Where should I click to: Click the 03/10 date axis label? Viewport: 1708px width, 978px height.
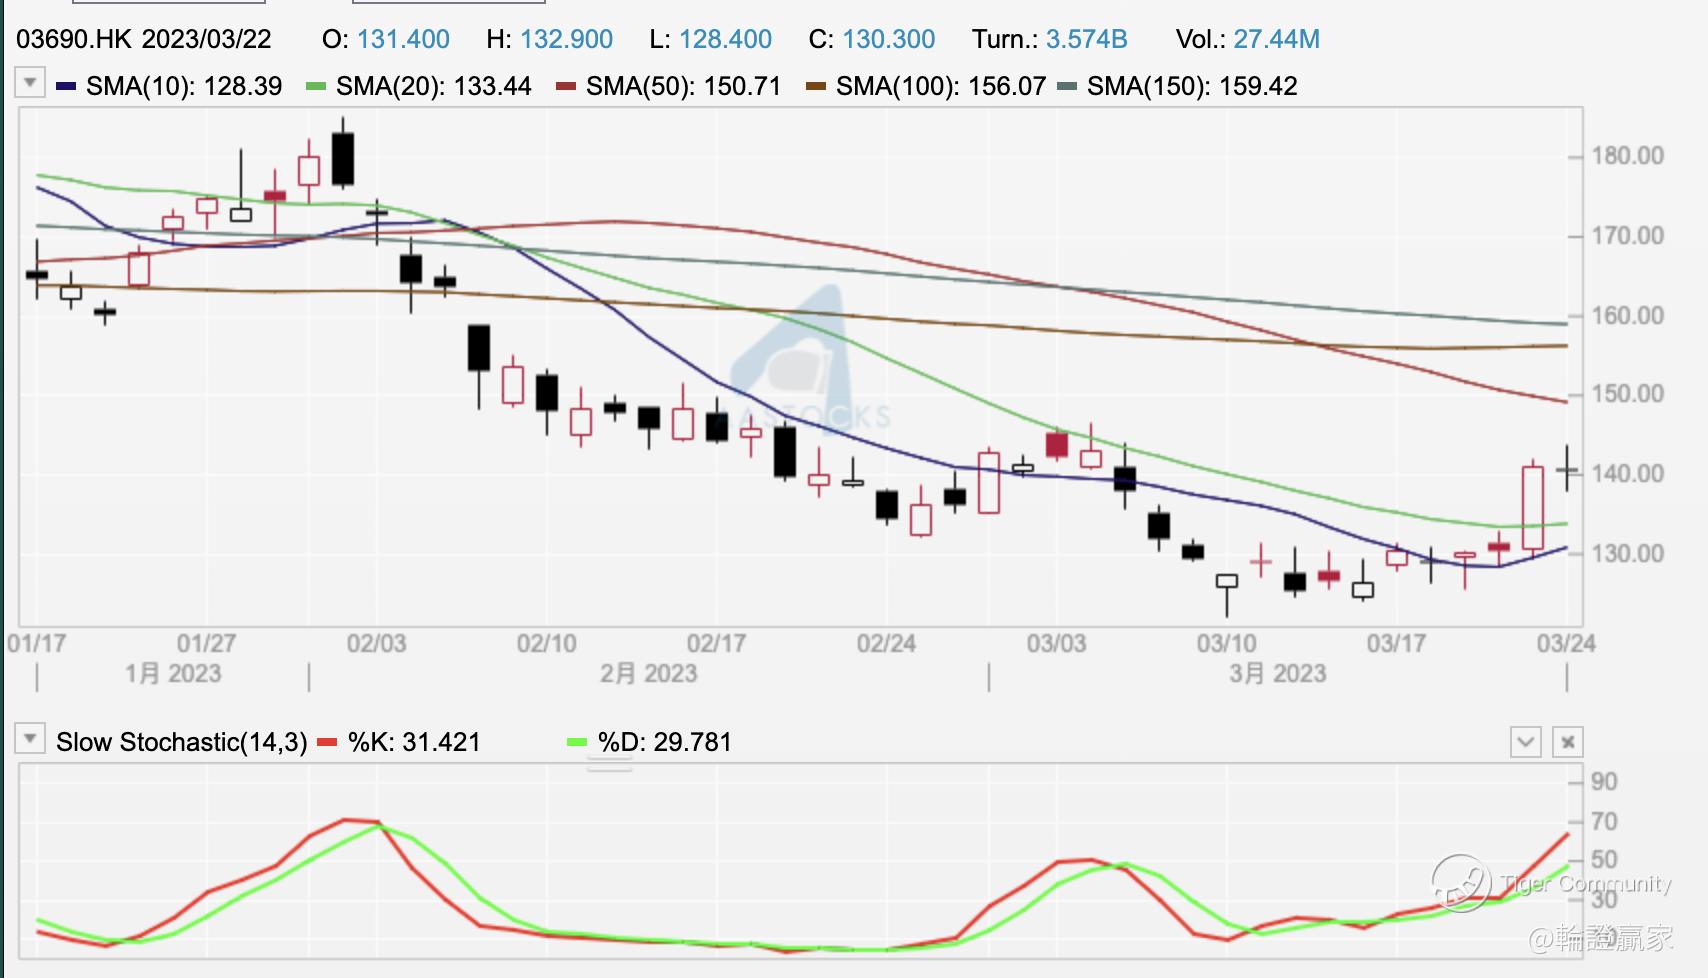pyautogui.click(x=1227, y=643)
